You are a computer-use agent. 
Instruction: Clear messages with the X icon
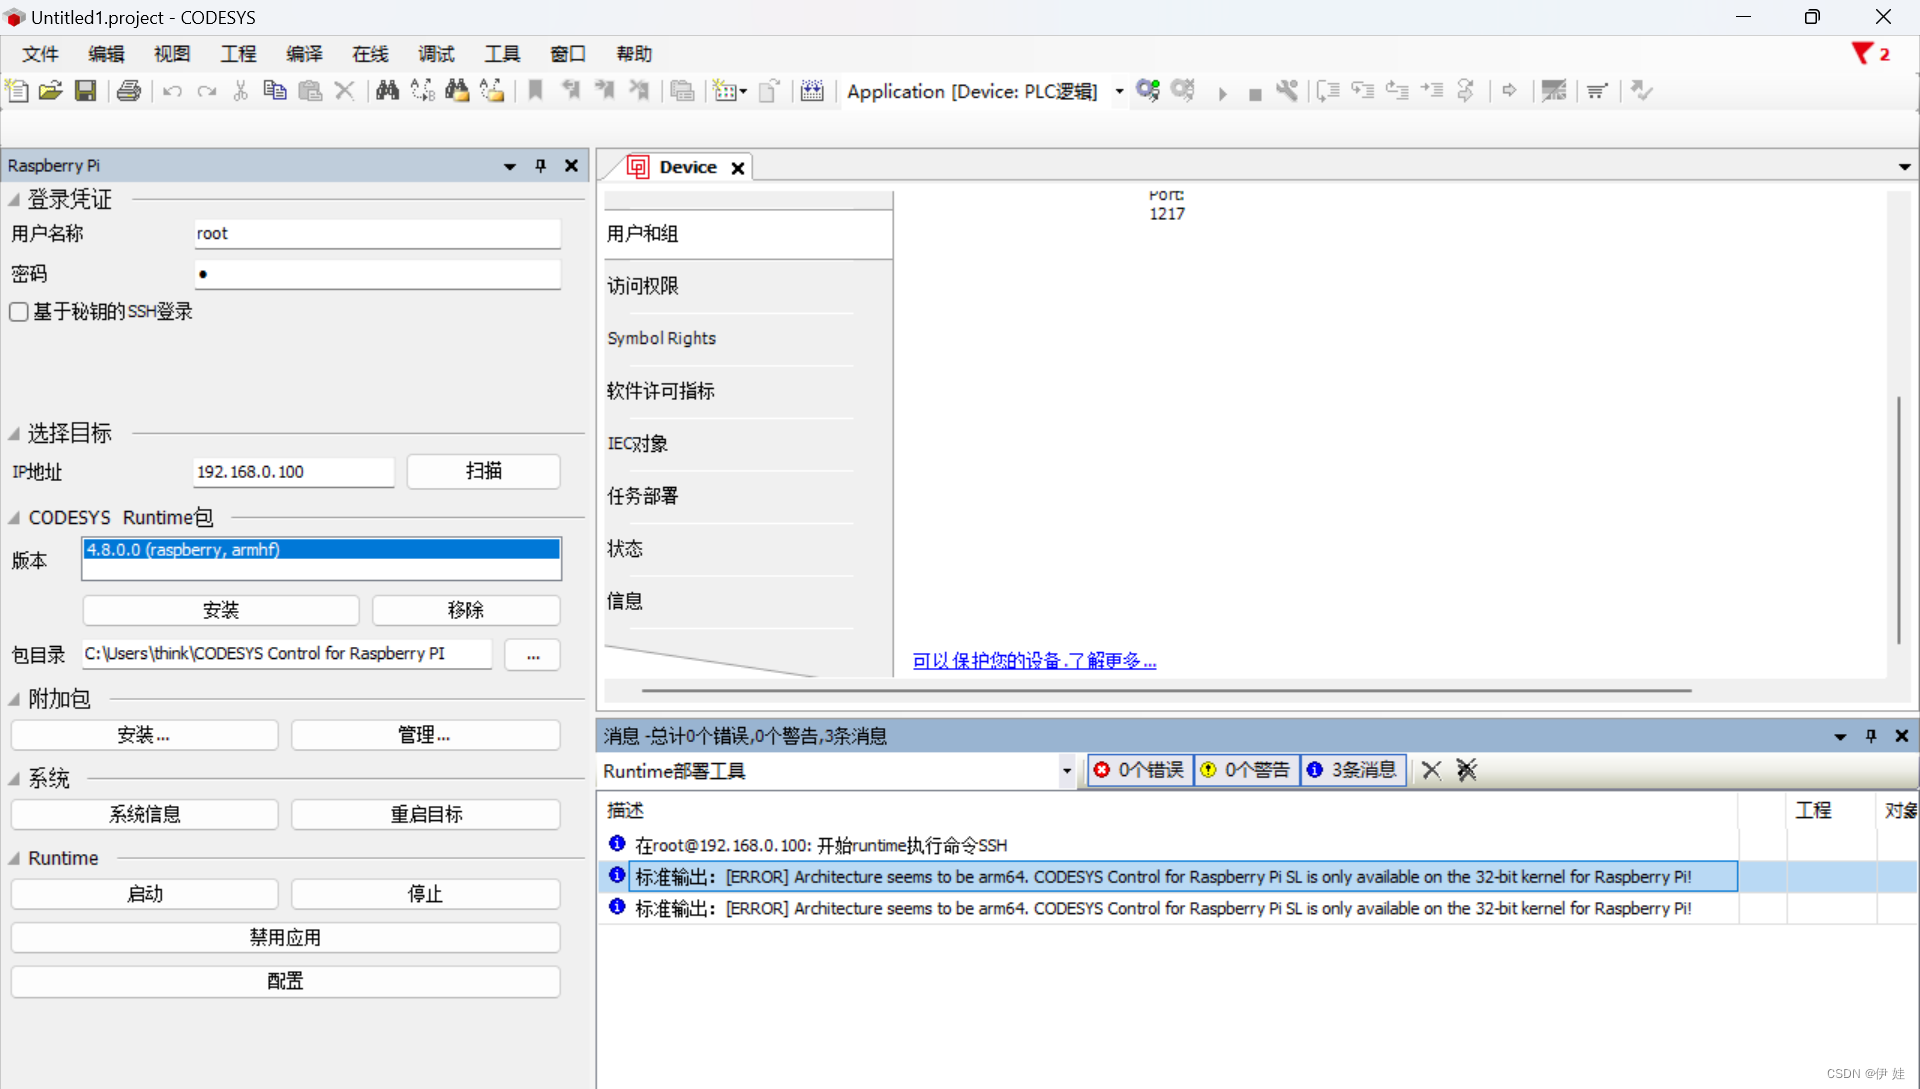pyautogui.click(x=1432, y=770)
